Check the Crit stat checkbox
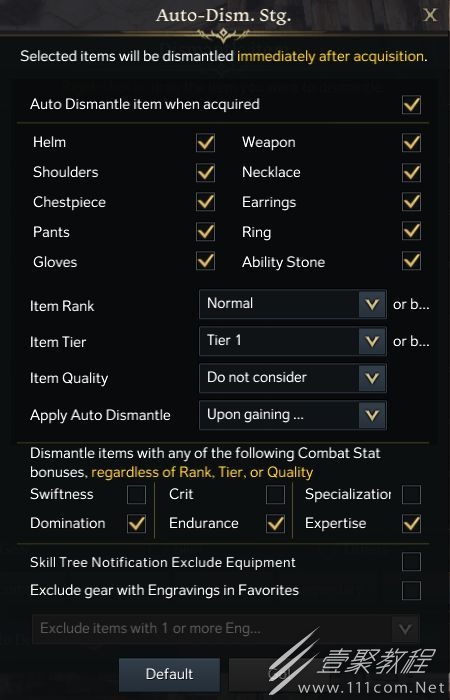 tap(275, 495)
